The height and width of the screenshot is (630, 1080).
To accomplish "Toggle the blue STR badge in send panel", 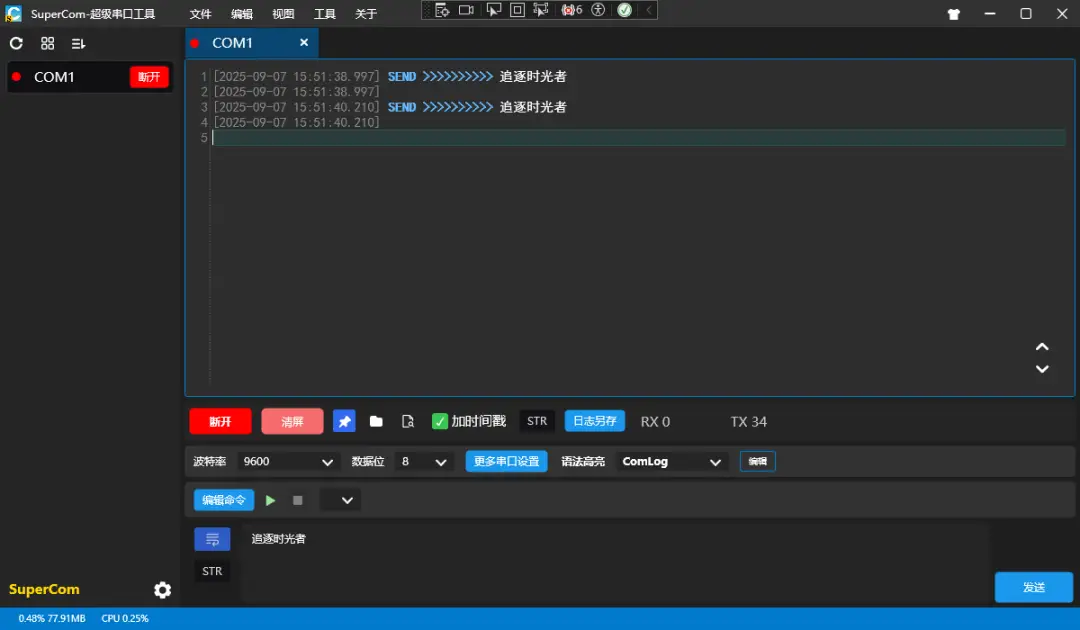I will tap(212, 539).
